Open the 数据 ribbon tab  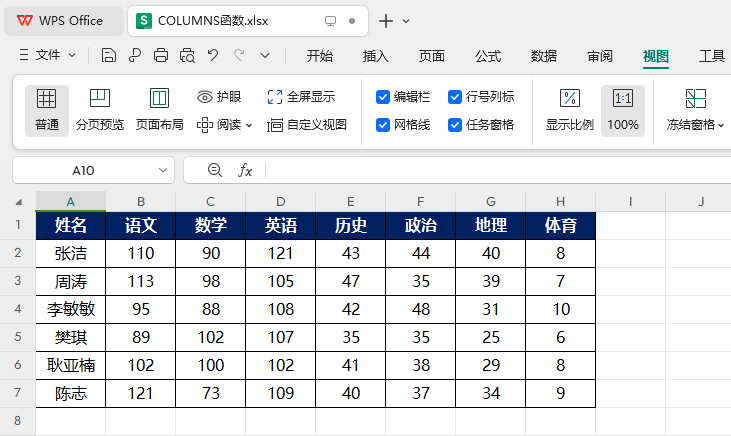[x=544, y=56]
